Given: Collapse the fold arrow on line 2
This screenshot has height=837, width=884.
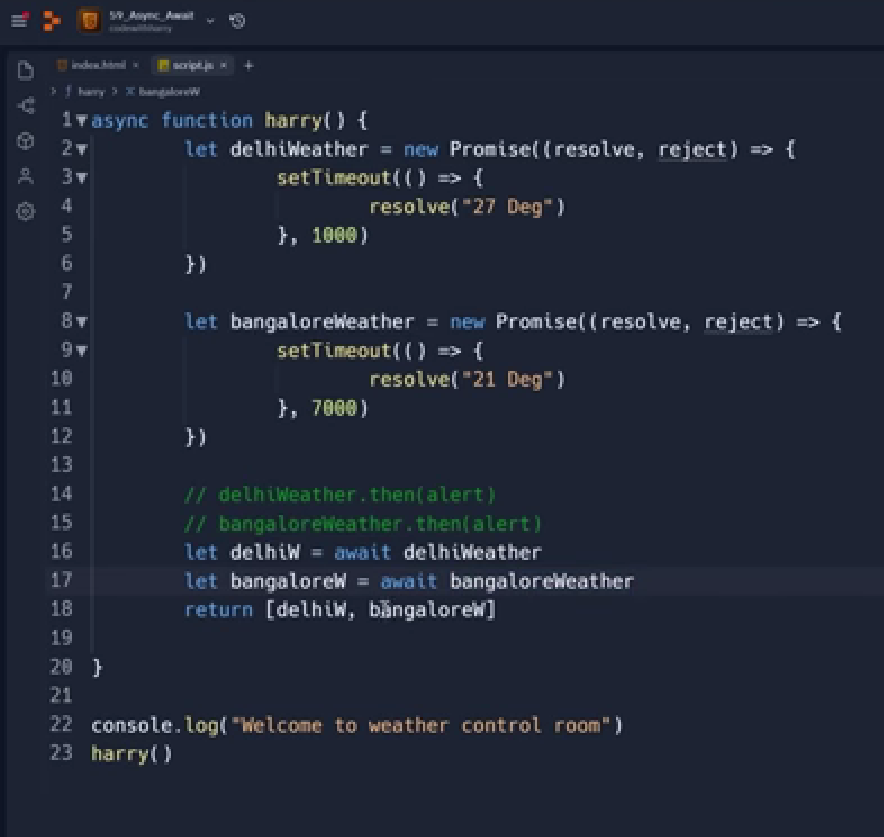Looking at the screenshot, I should tap(82, 149).
